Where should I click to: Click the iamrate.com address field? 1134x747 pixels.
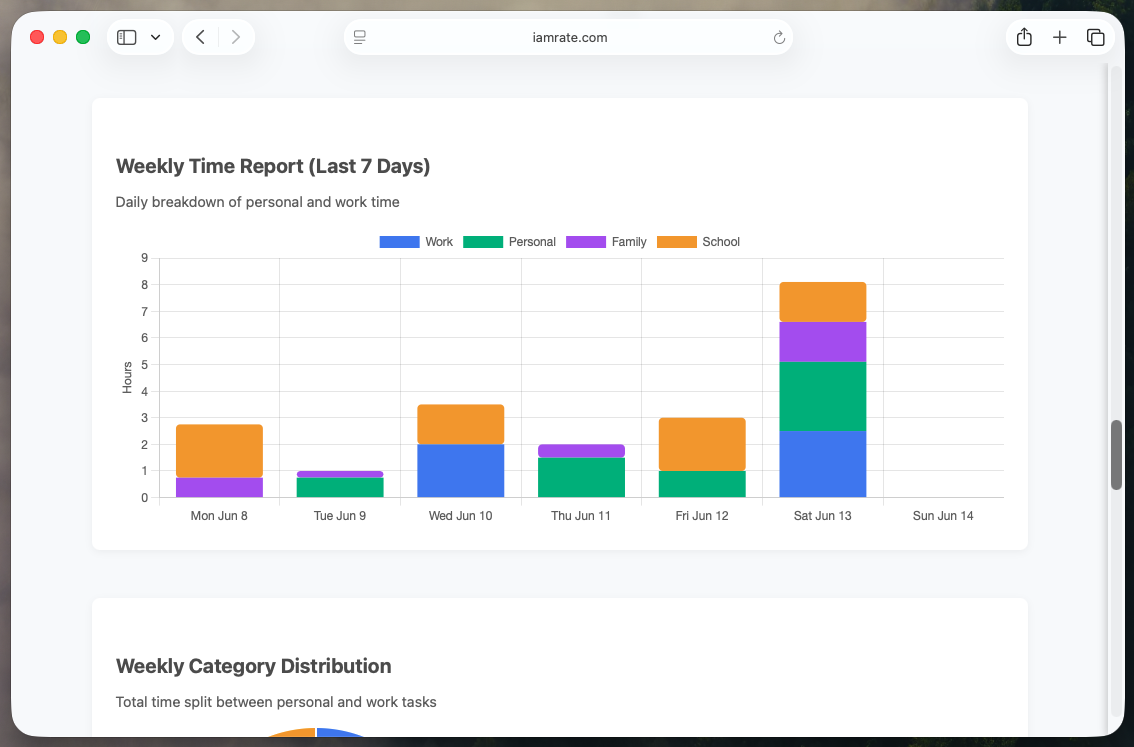point(569,38)
